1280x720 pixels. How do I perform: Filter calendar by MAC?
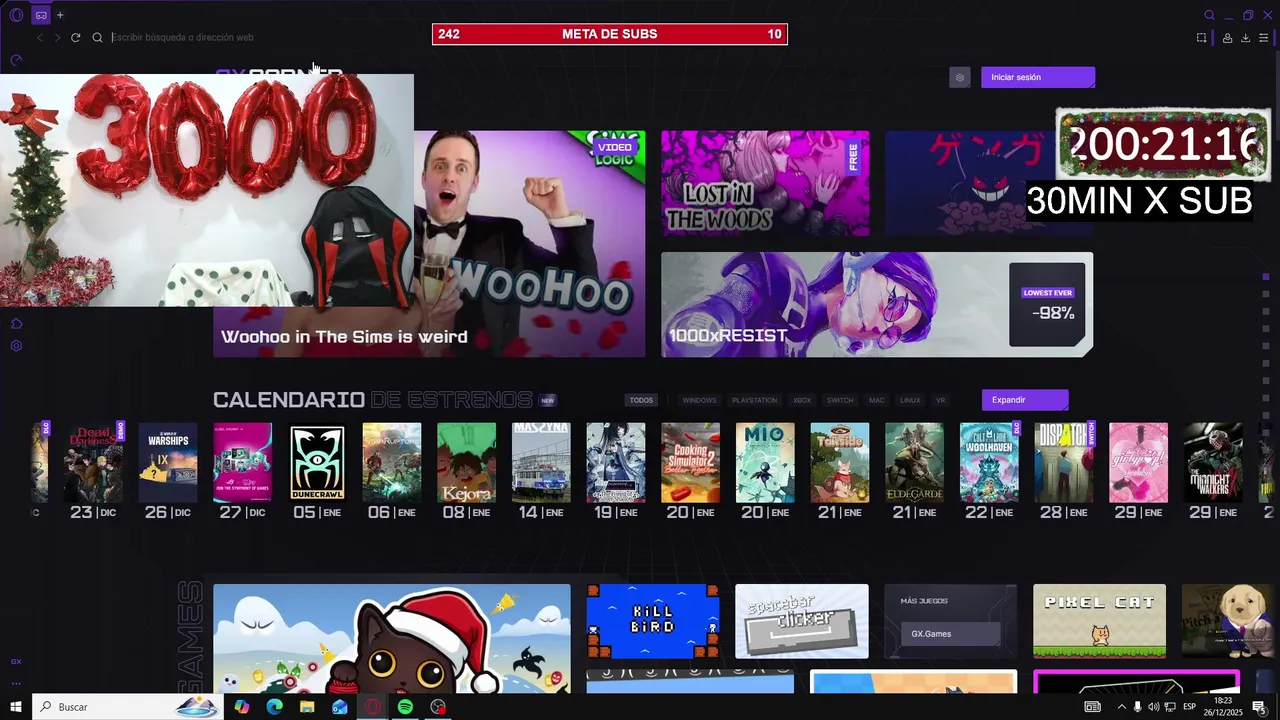tap(876, 400)
